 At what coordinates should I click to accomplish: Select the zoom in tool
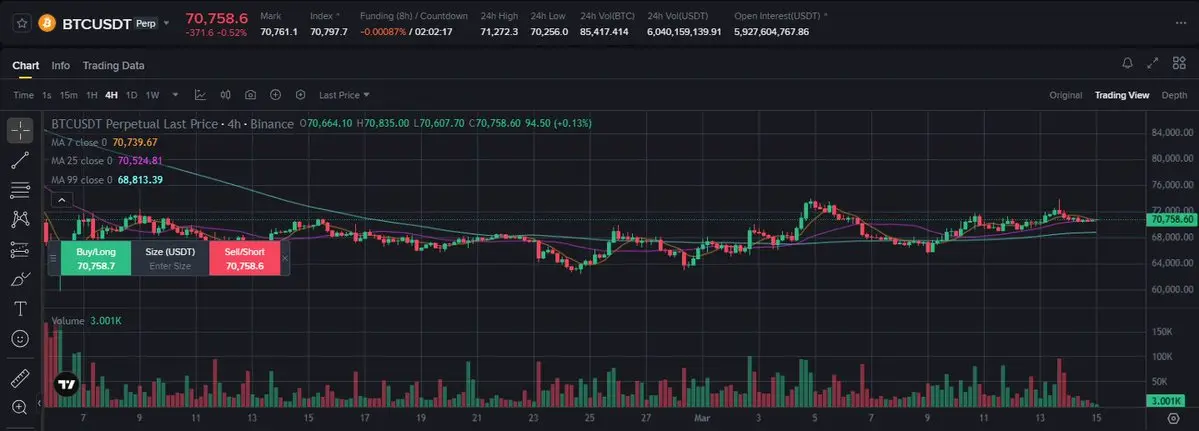click(21, 407)
